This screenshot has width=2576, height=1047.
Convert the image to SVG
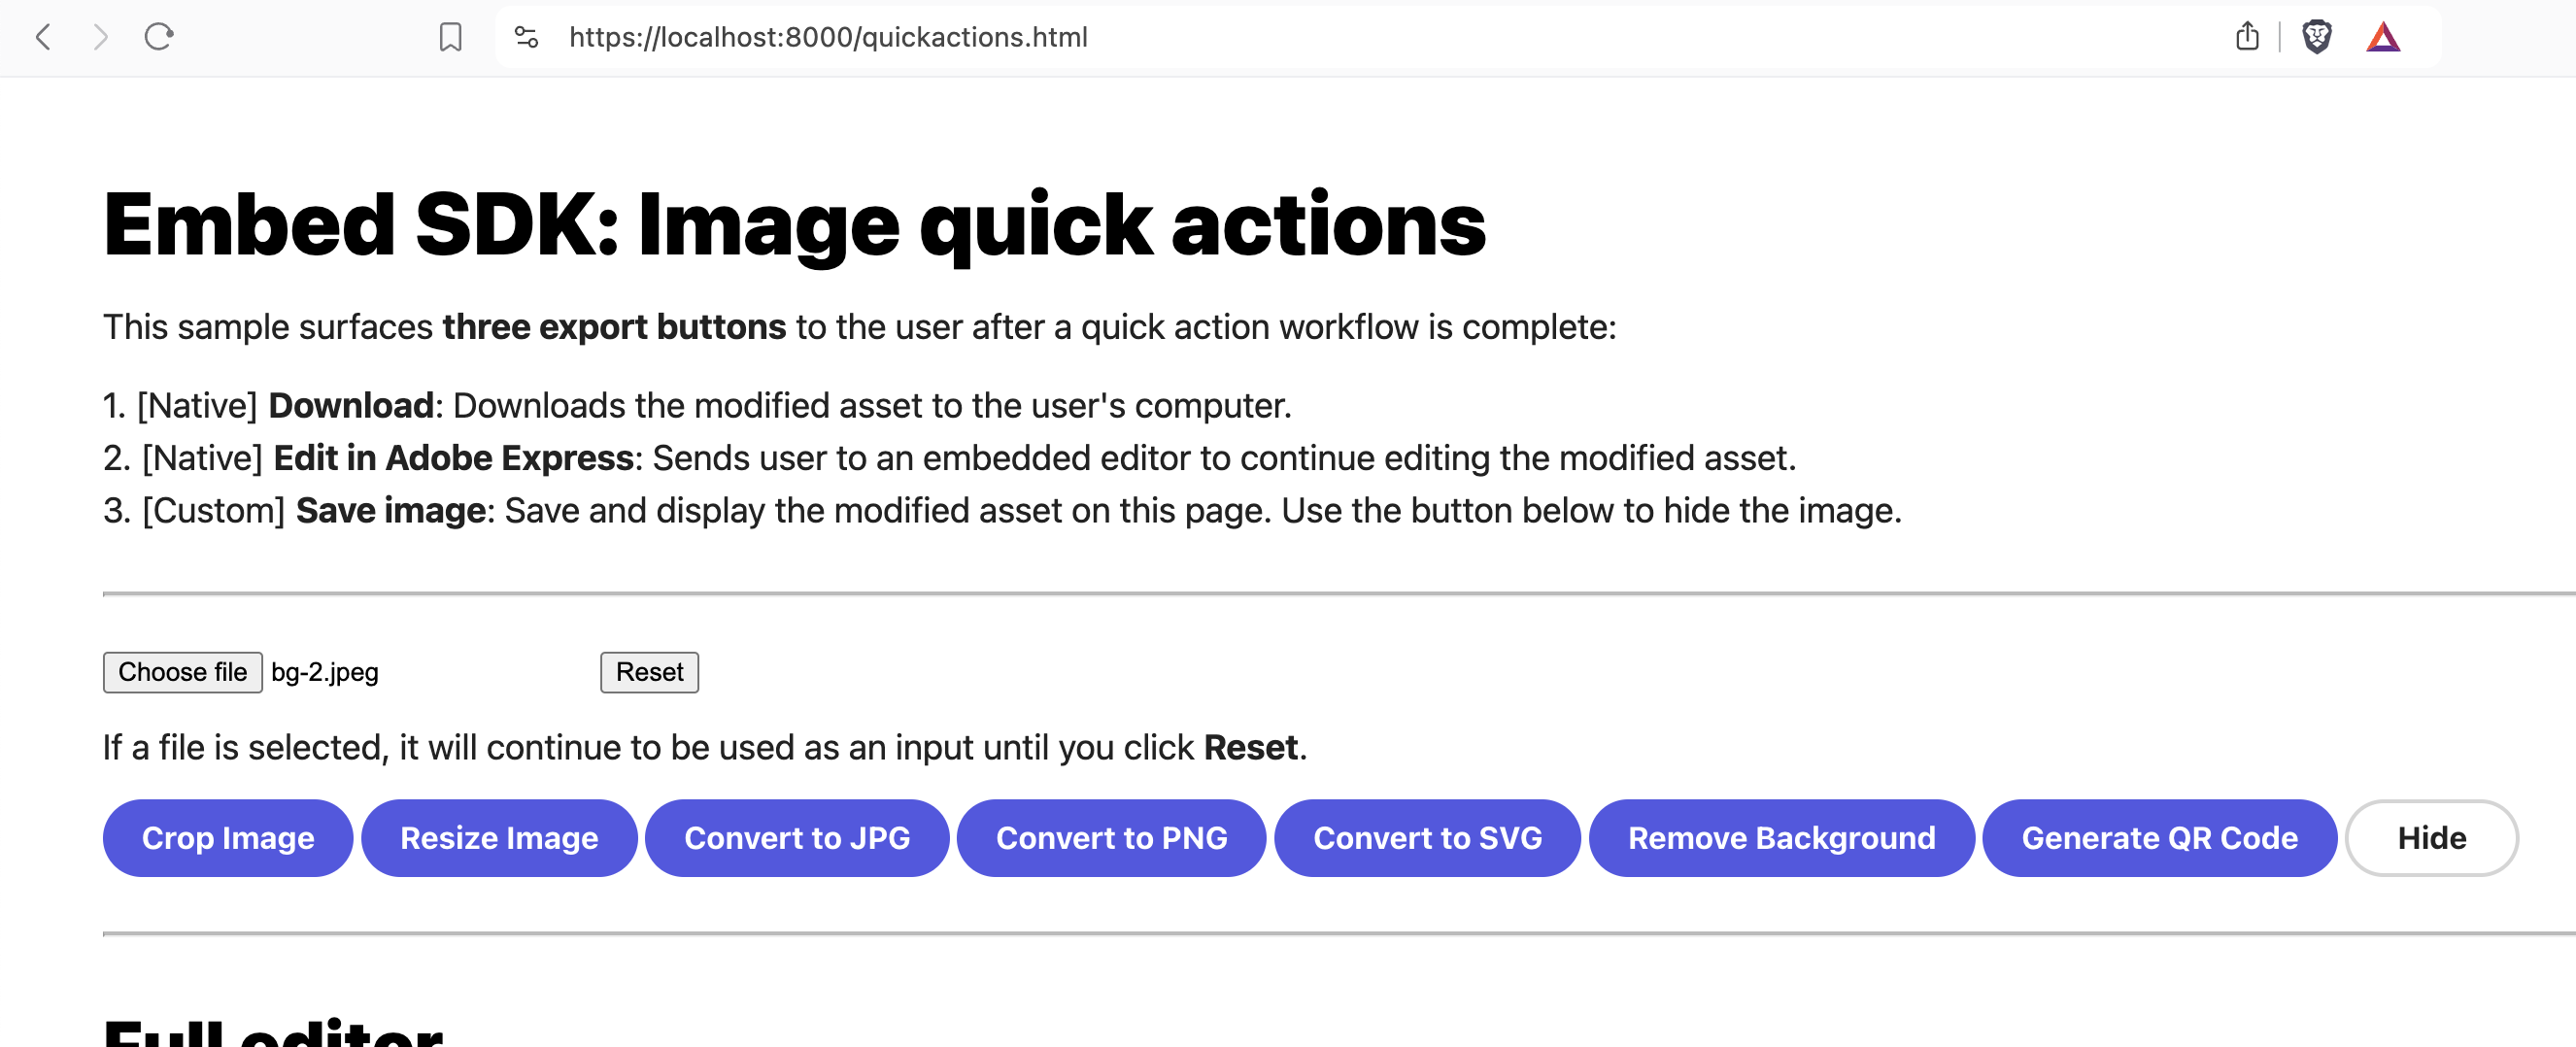tap(1428, 838)
